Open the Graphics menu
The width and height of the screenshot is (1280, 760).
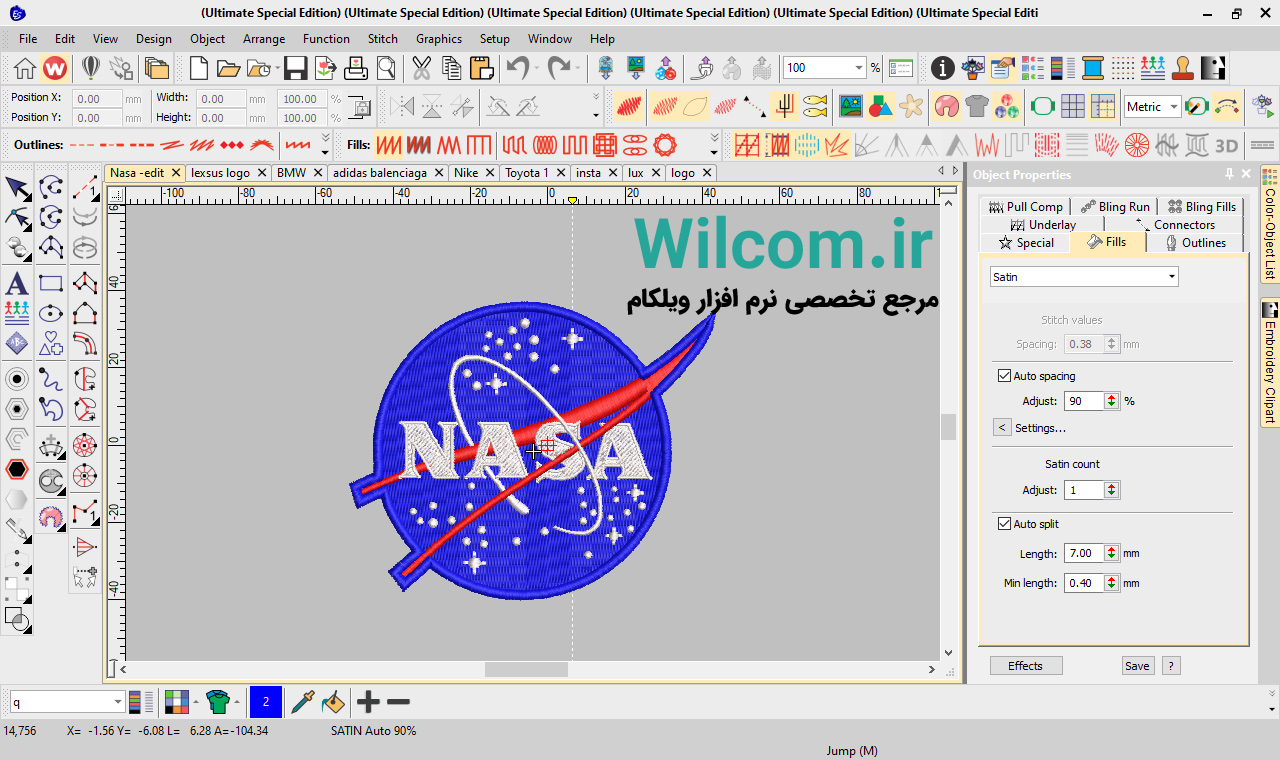[x=439, y=39]
